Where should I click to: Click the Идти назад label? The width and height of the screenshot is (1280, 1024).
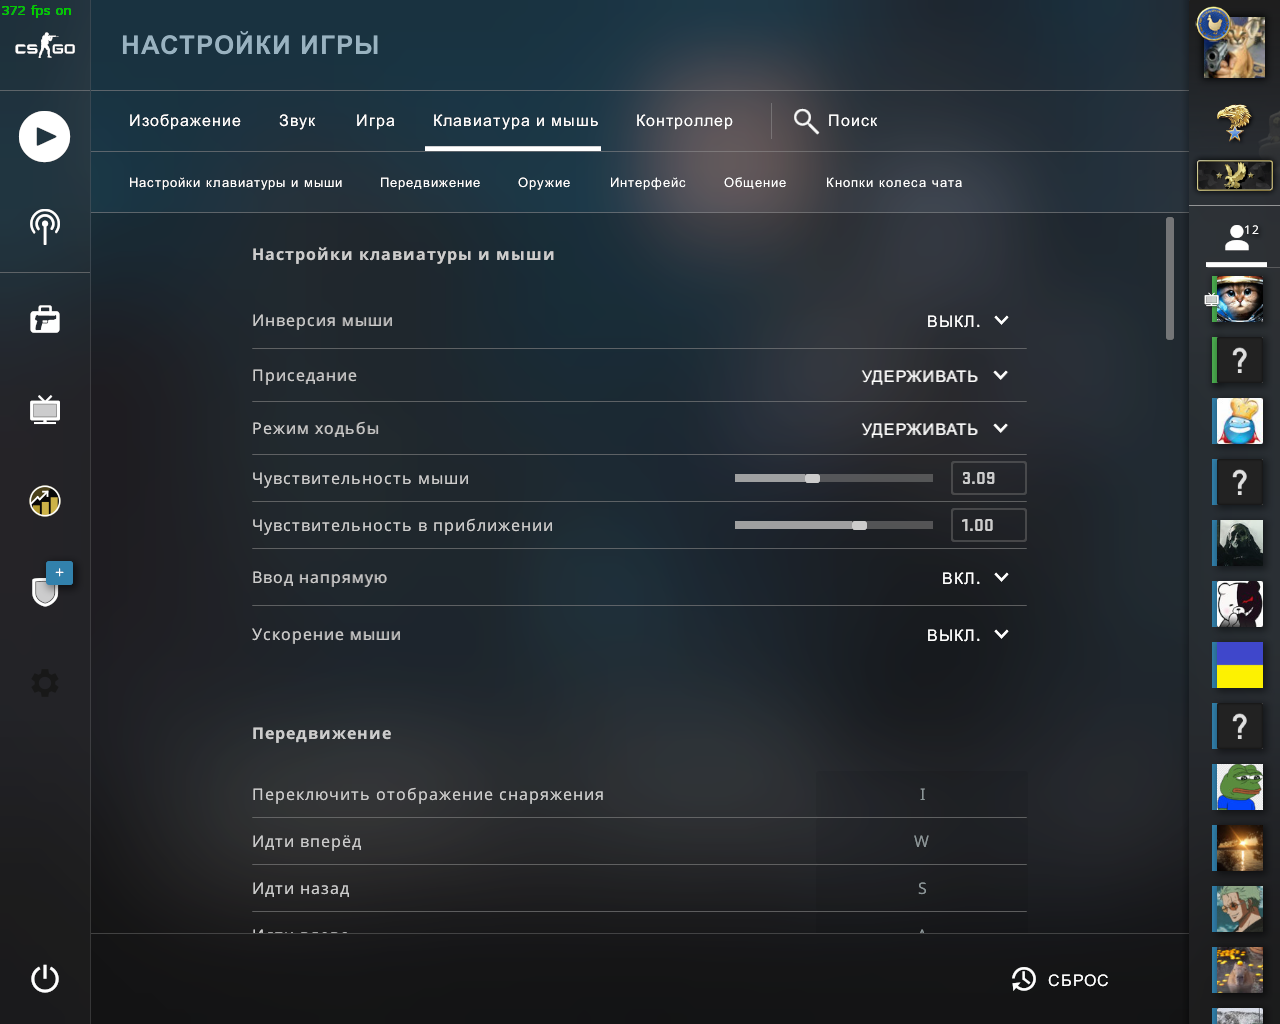pos(301,889)
